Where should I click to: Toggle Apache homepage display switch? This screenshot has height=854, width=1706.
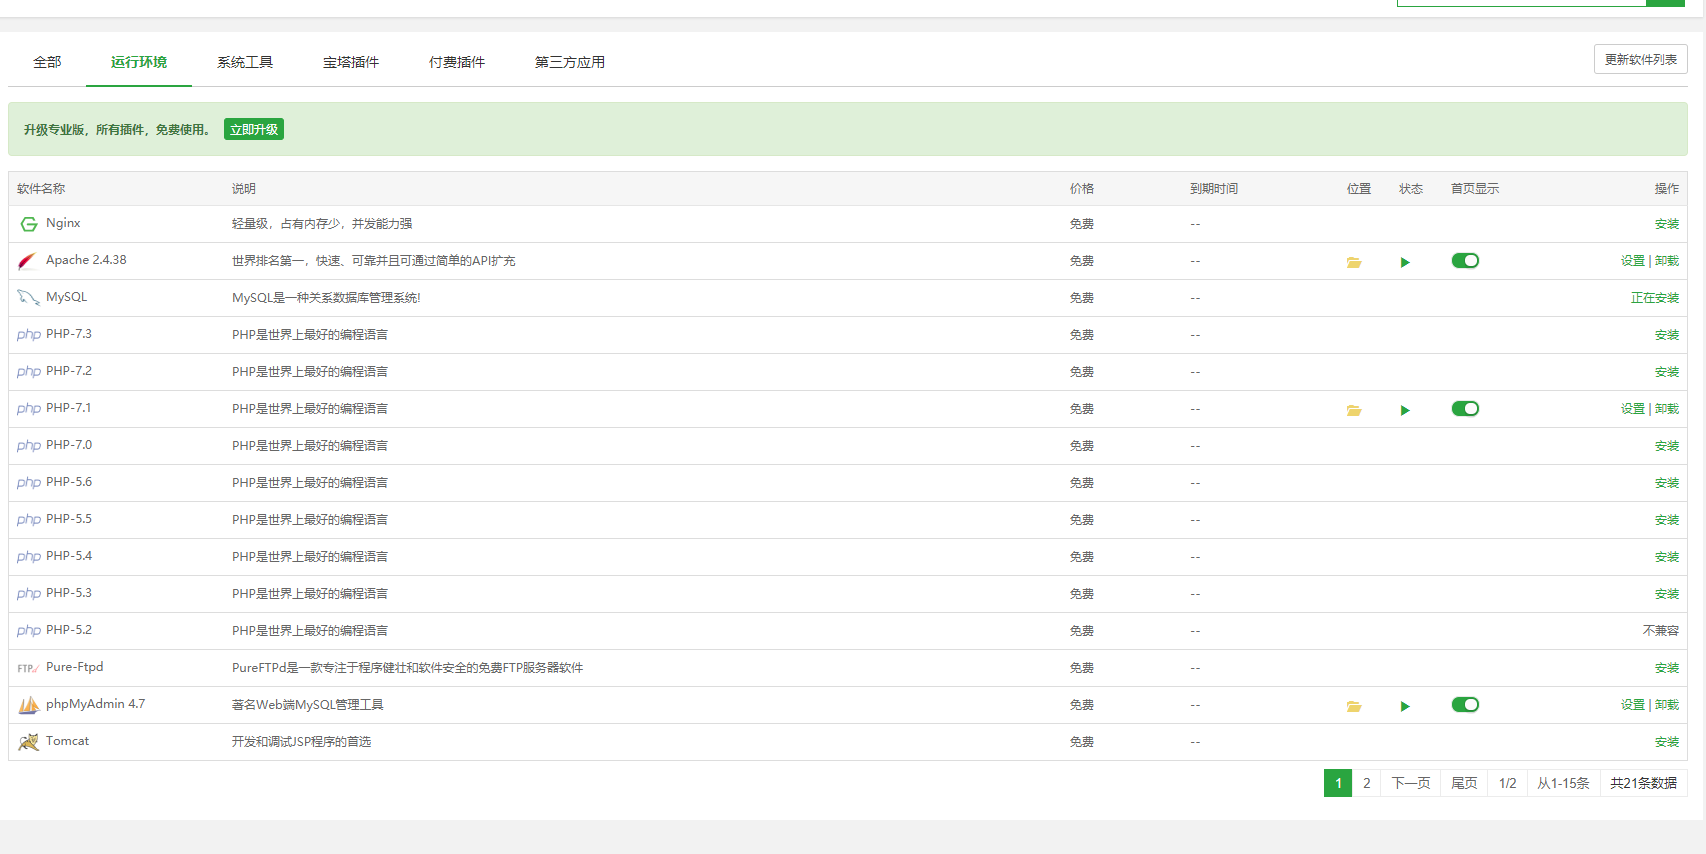coord(1465,261)
